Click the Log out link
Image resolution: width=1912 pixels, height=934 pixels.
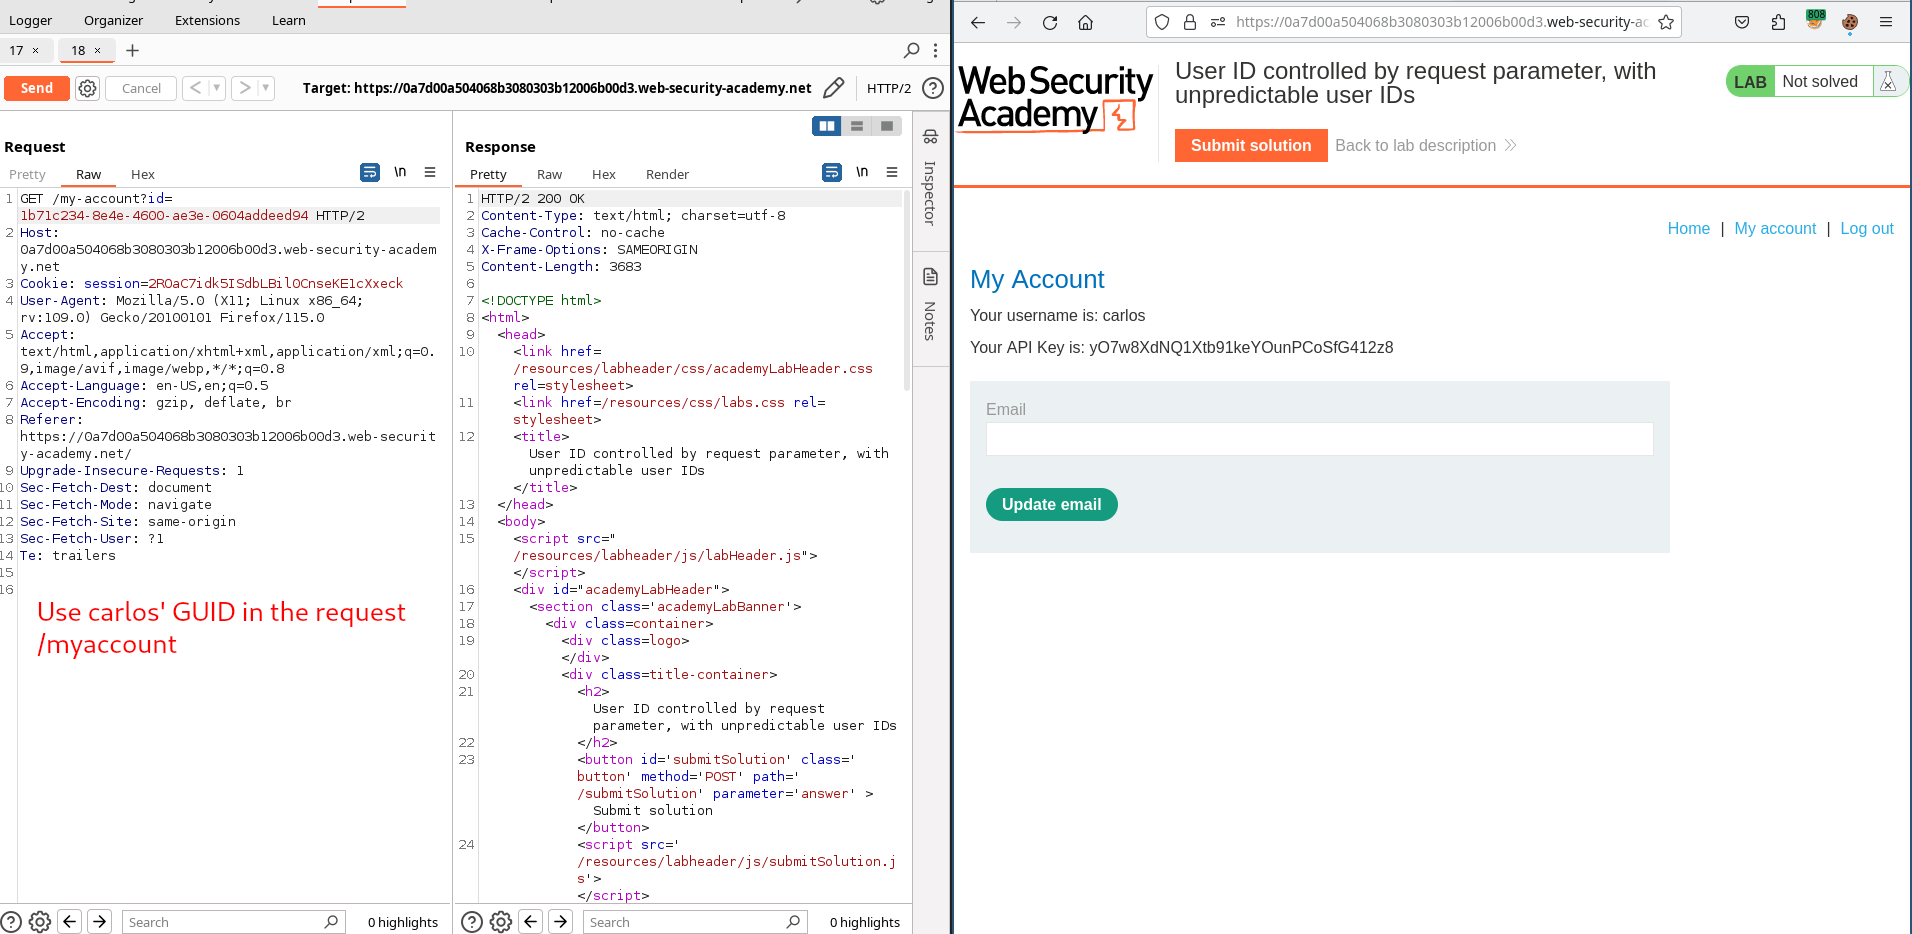pos(1867,228)
